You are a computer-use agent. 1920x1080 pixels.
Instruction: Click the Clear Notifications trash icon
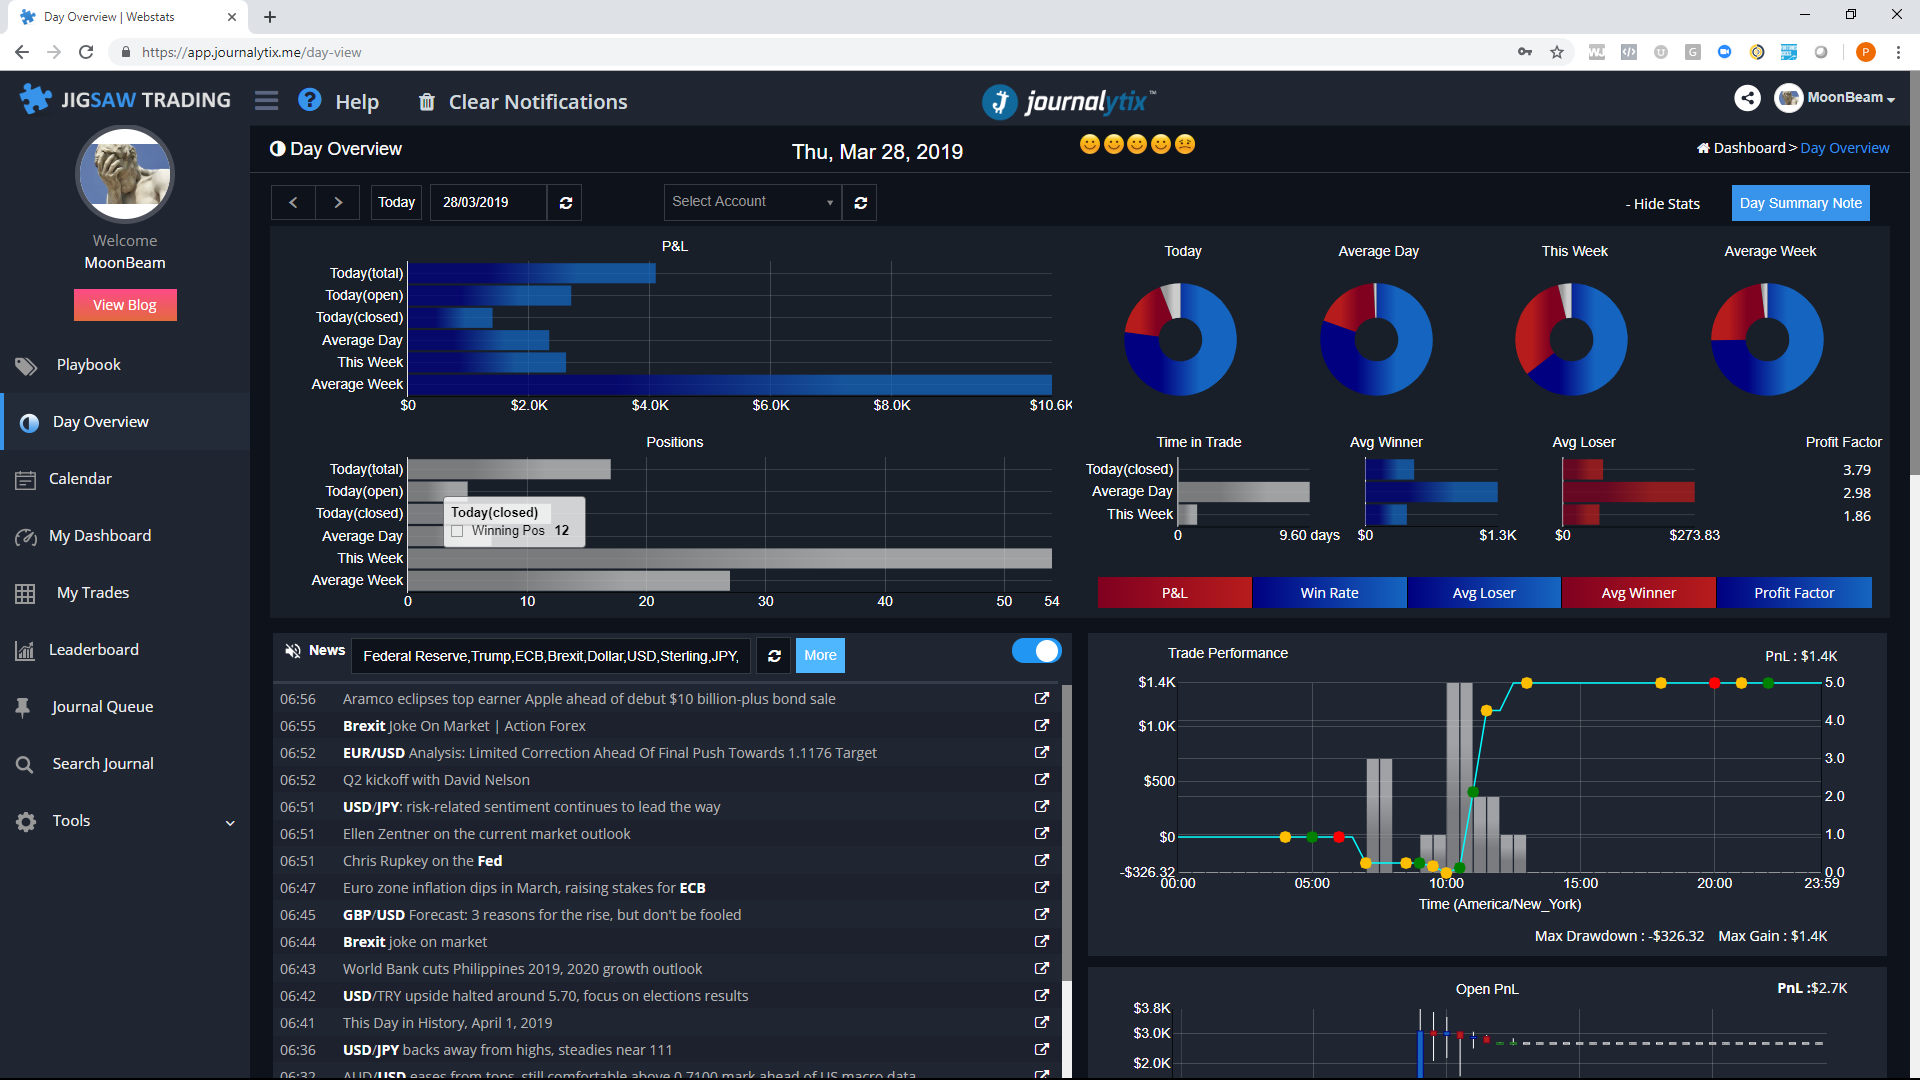(x=427, y=102)
